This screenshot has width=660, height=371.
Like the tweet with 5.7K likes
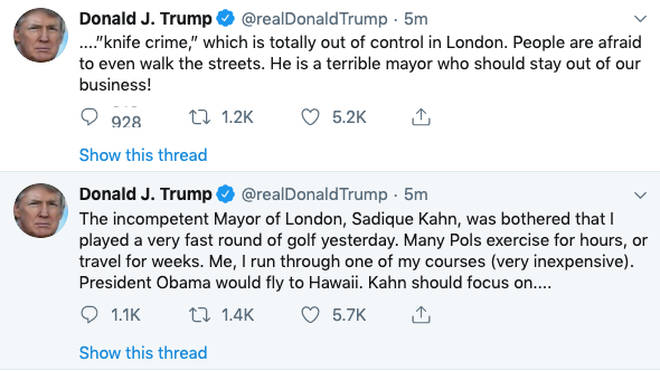tap(310, 315)
